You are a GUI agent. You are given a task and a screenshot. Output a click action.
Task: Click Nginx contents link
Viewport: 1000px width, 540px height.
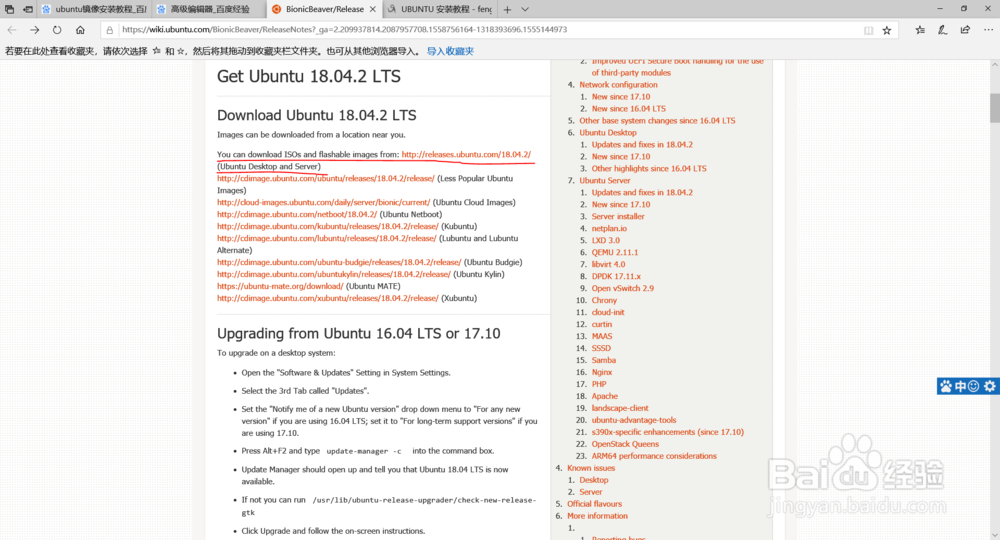tap(601, 372)
